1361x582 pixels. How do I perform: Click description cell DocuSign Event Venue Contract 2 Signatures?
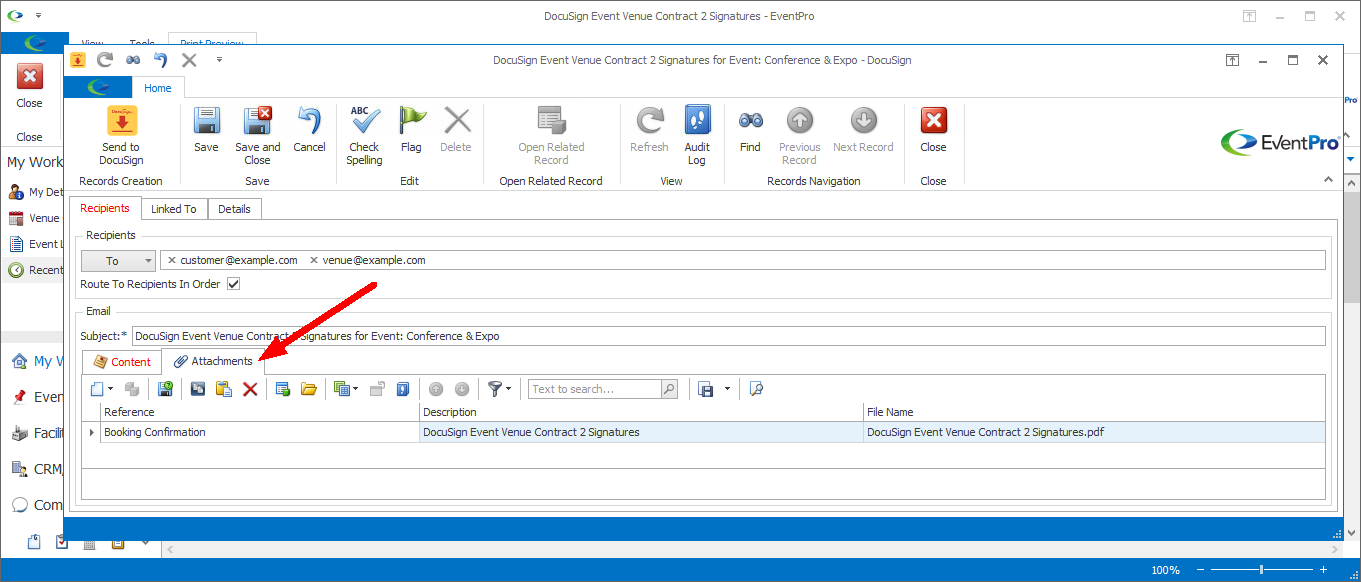[x=641, y=433]
